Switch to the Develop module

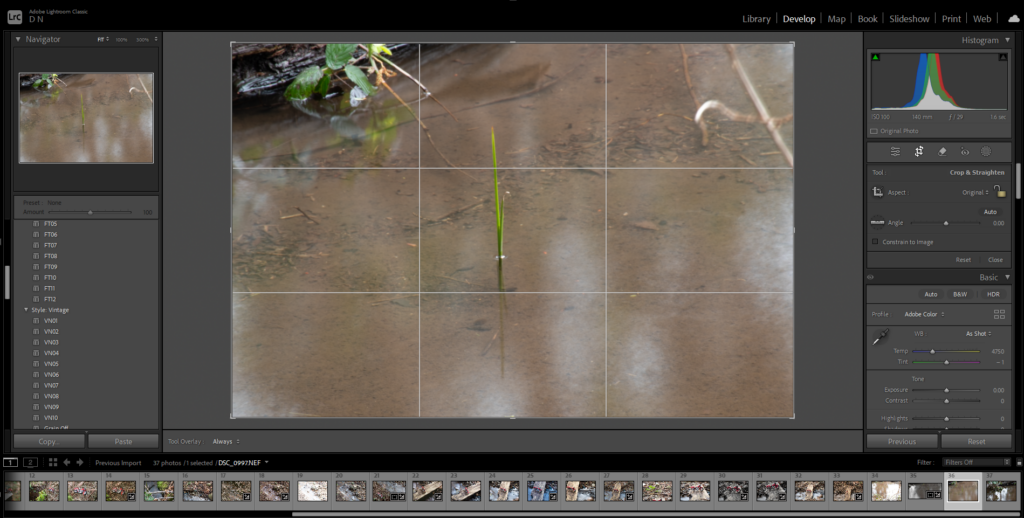pos(799,19)
